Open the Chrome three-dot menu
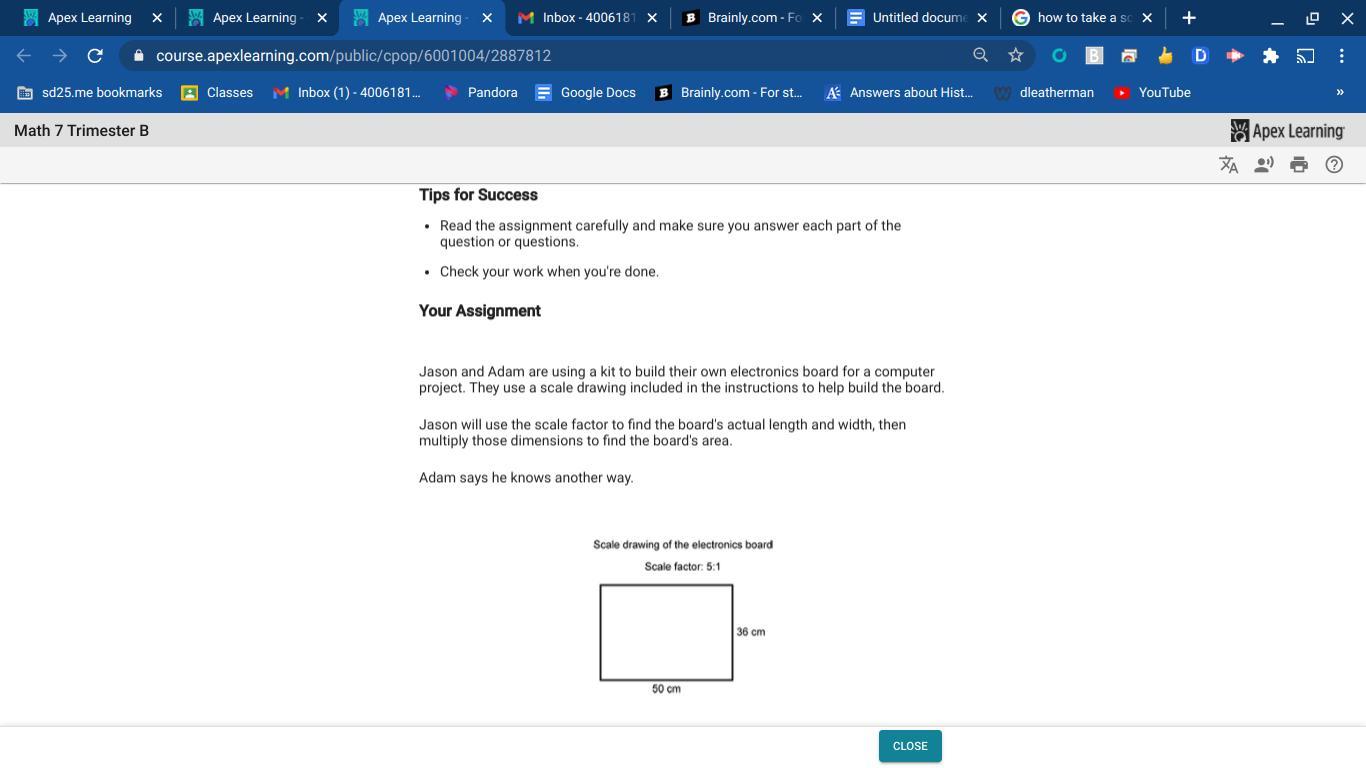Screen dimensions: 1366x768 tap(1341, 56)
